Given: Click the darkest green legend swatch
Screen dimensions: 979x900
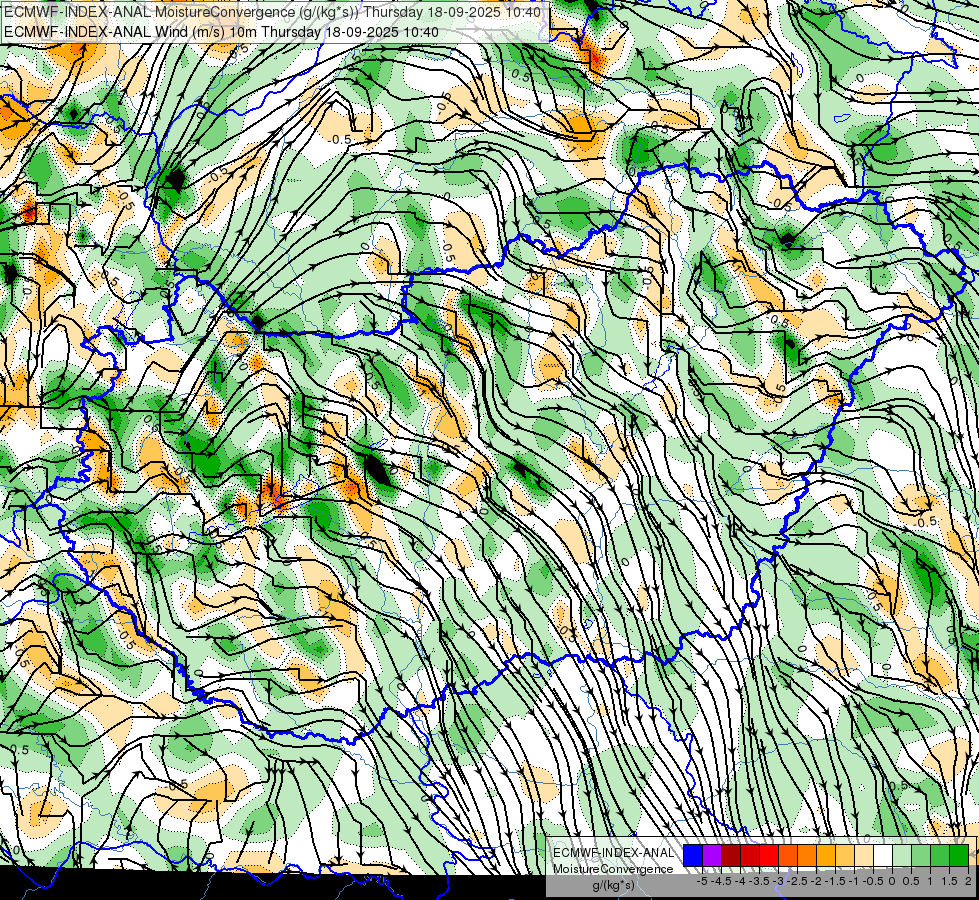Looking at the screenshot, I should (958, 856).
